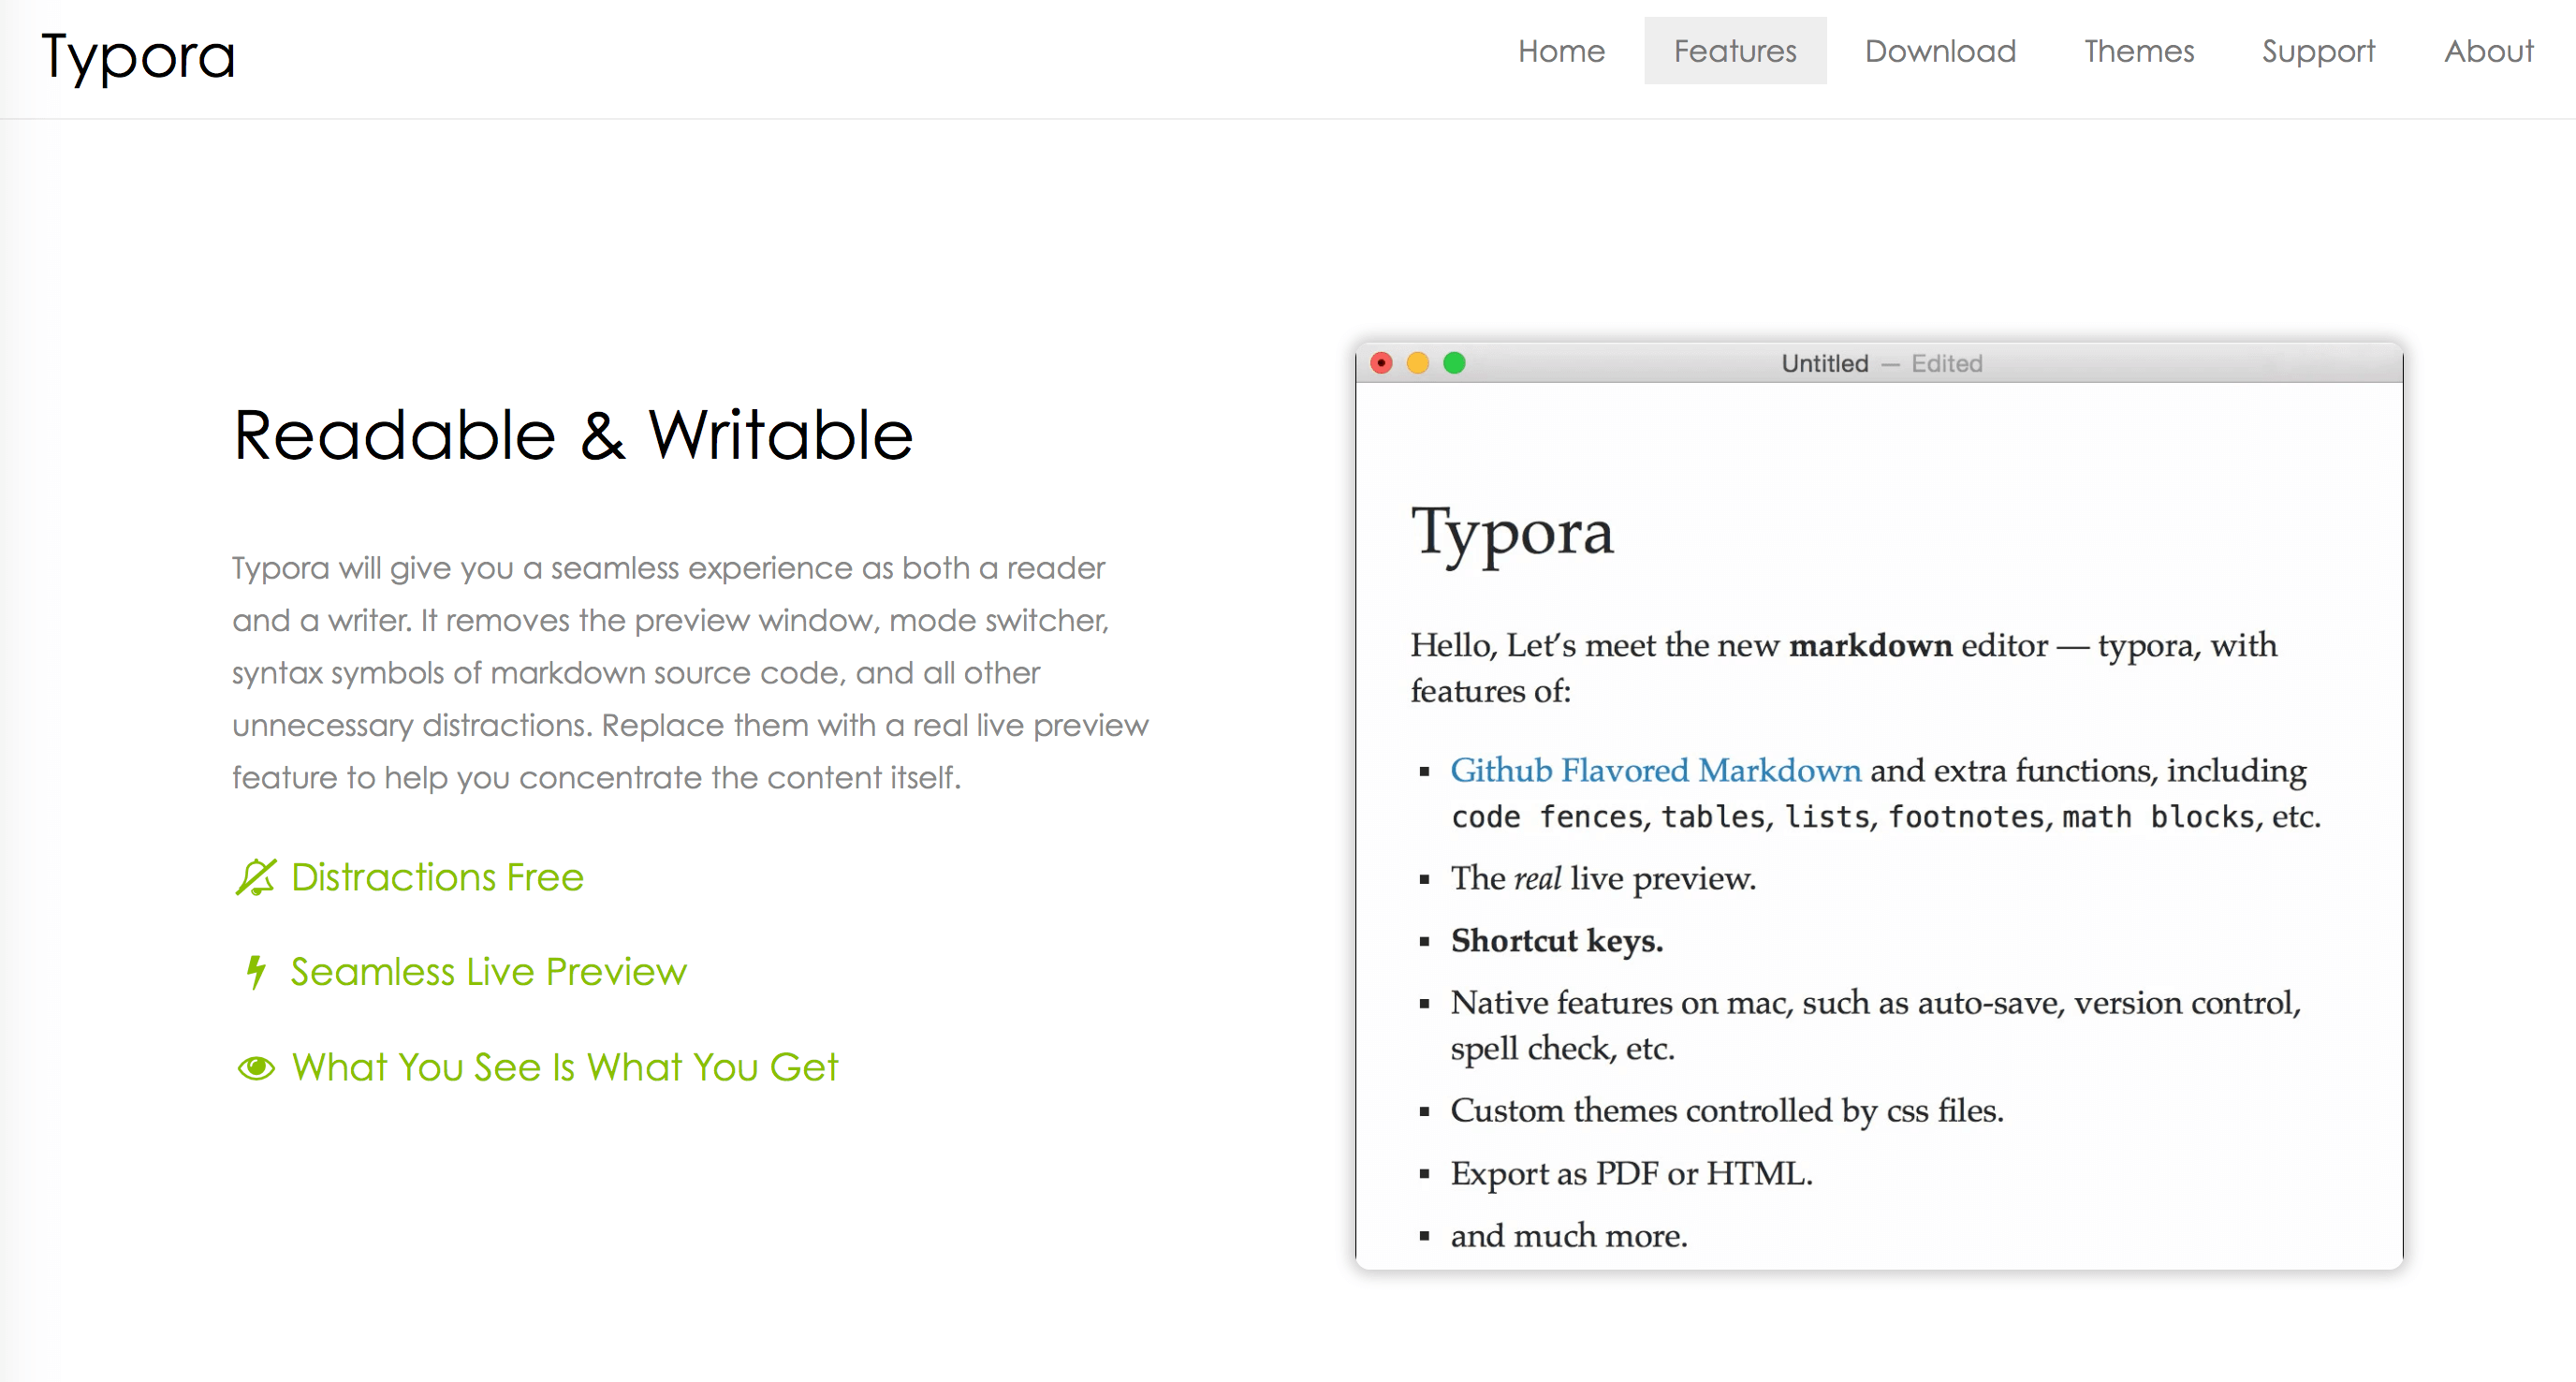Viewport: 2576px width, 1382px height.
Task: Open the Download page
Action: 1940,51
